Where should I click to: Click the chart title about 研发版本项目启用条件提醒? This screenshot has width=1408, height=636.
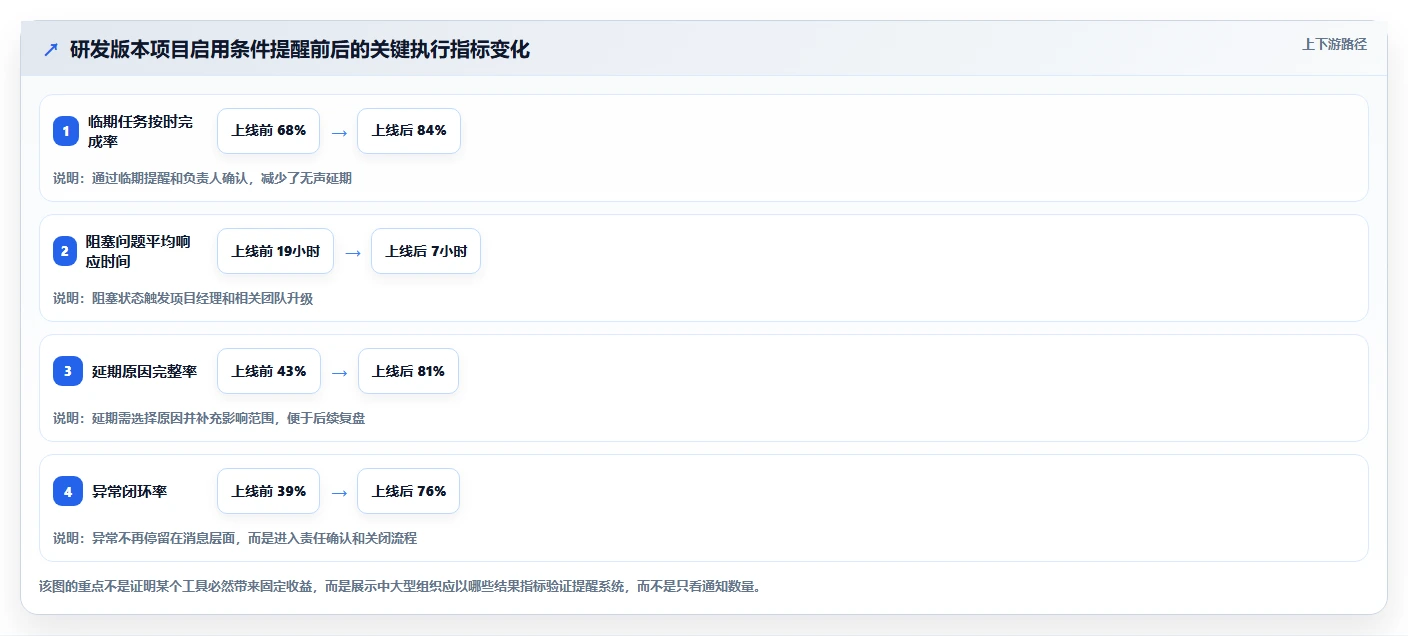tap(300, 50)
